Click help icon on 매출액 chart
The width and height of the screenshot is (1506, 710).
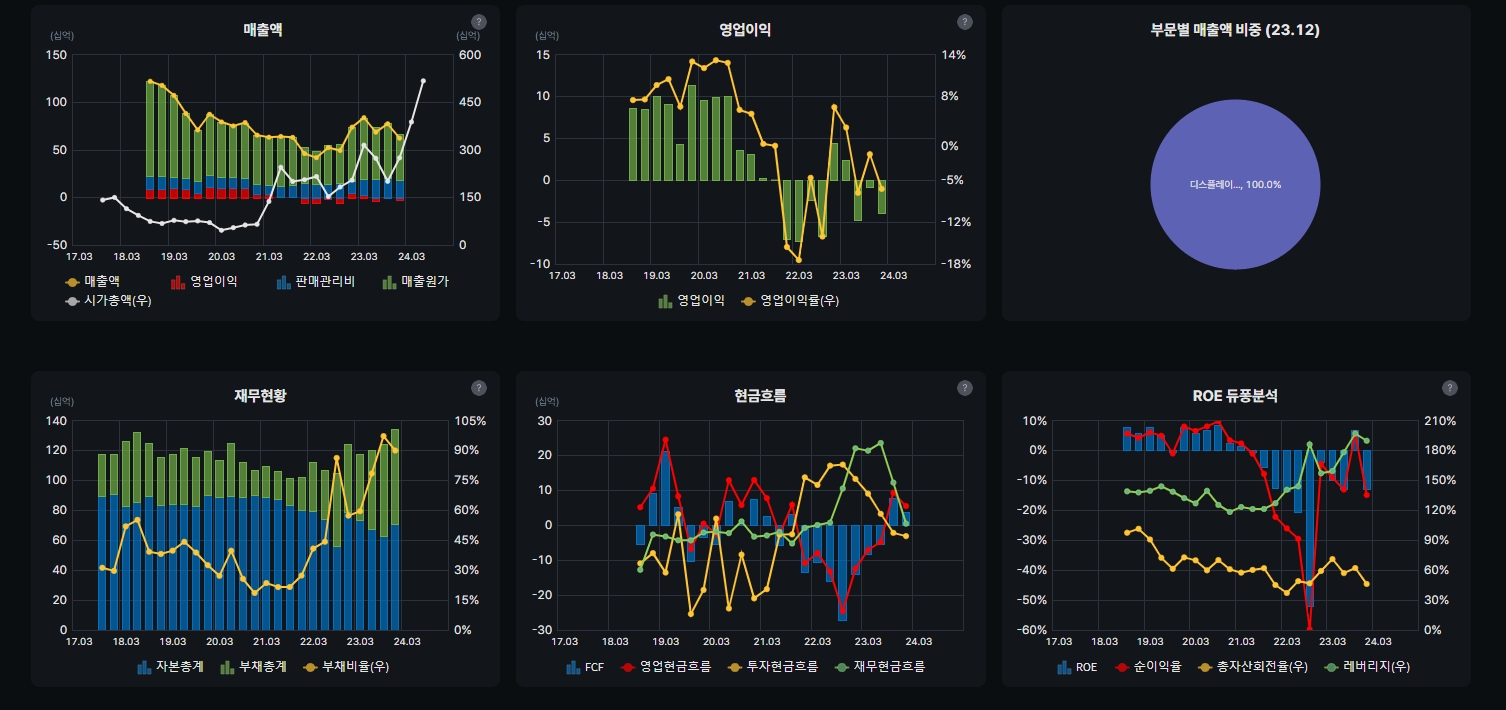479,22
